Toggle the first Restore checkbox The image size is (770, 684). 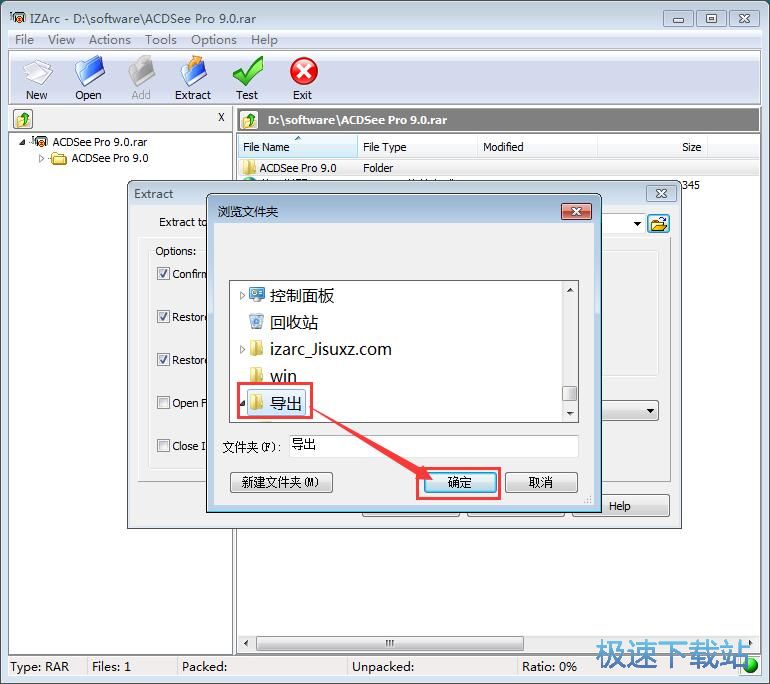[x=164, y=317]
